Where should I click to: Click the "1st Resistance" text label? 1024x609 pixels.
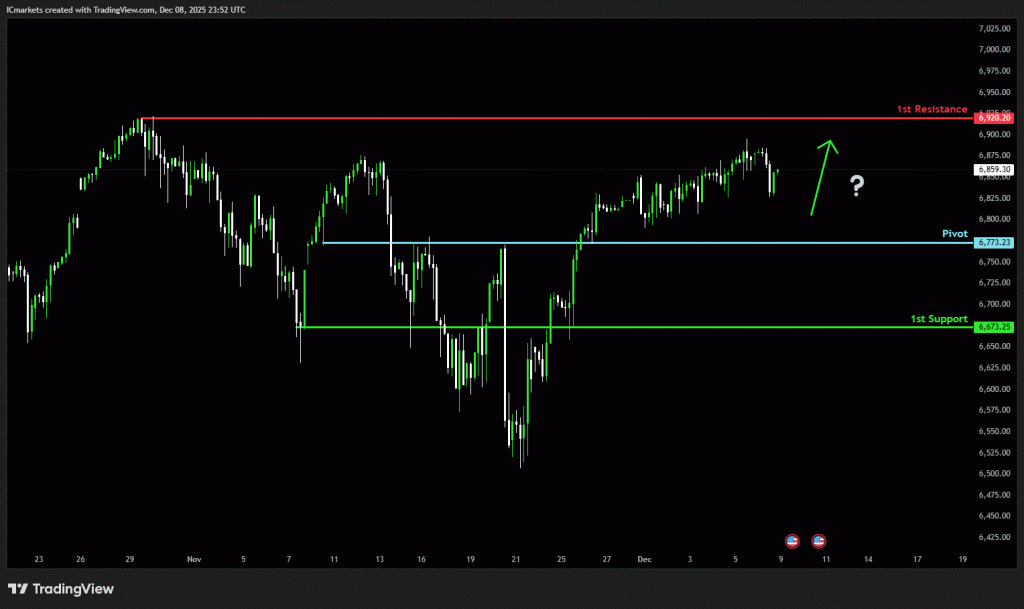click(x=931, y=109)
